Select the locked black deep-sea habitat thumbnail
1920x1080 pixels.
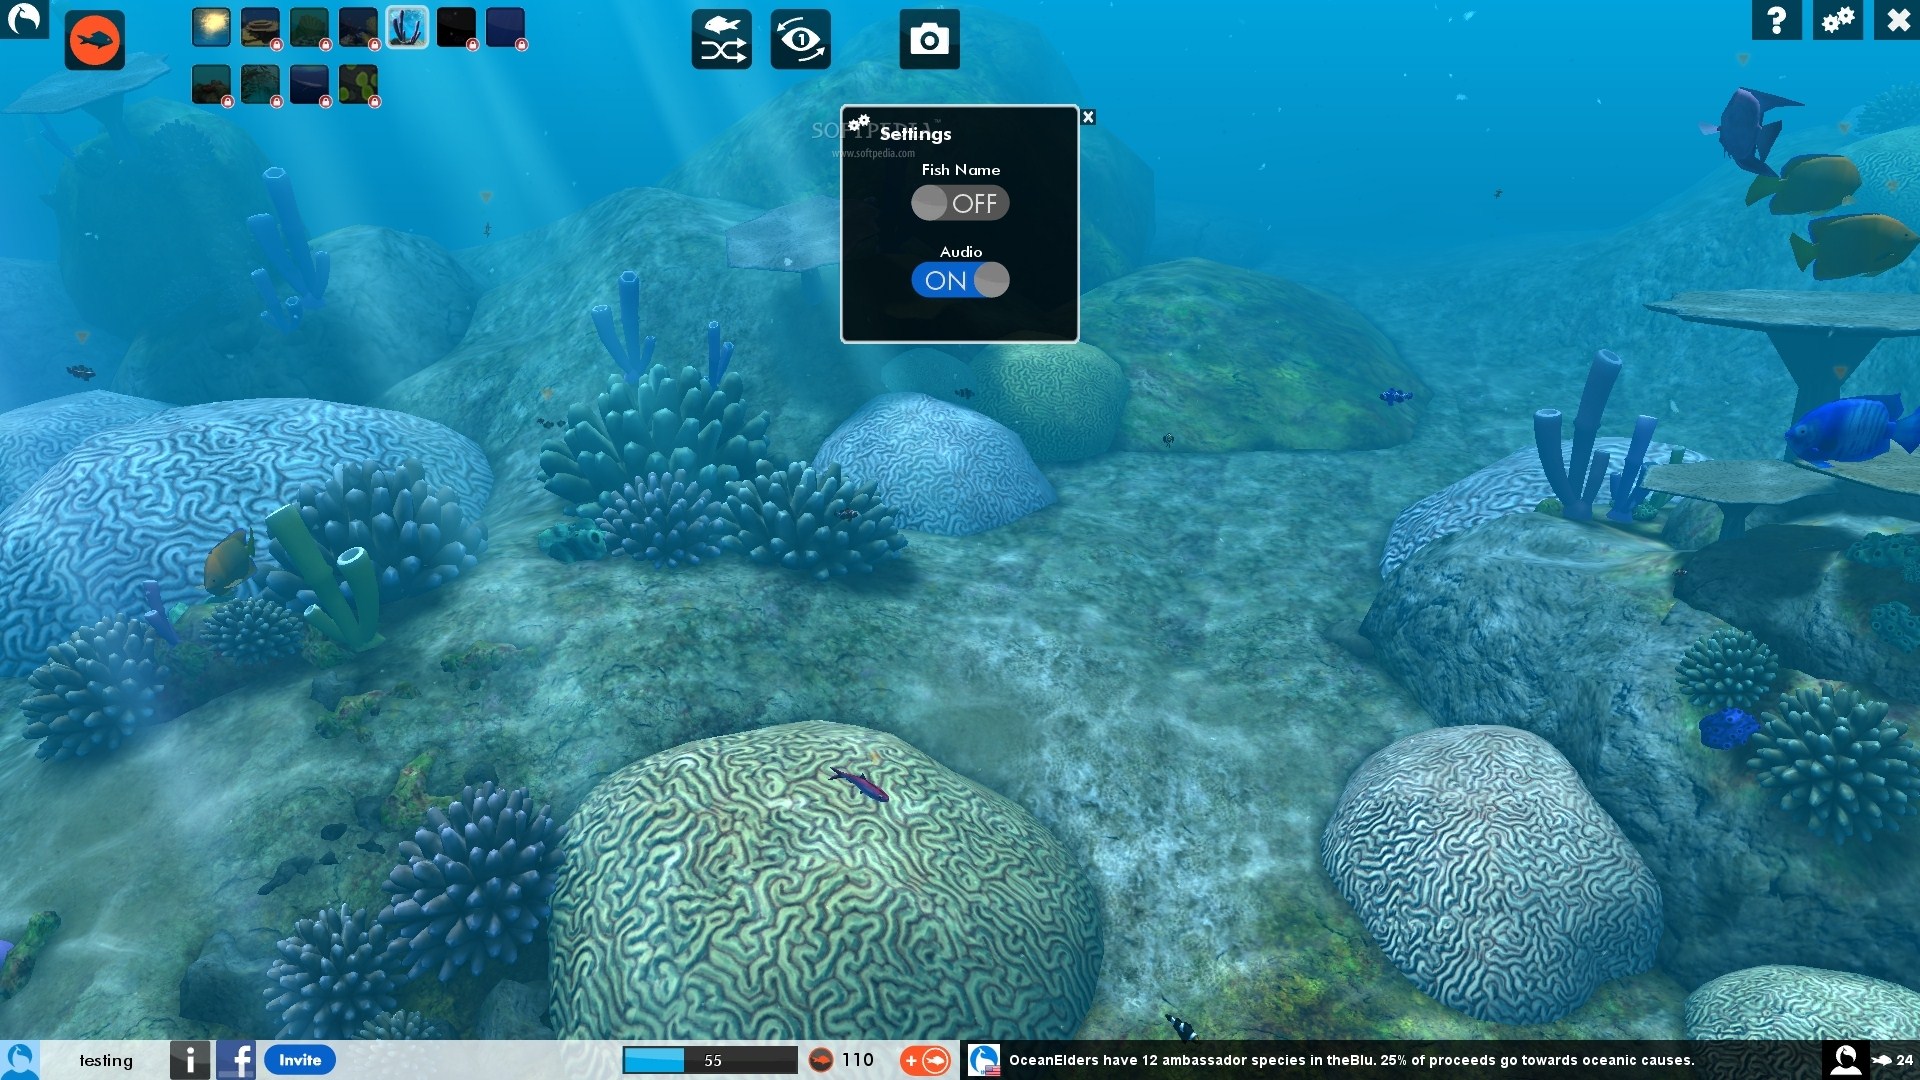pyautogui.click(x=456, y=27)
